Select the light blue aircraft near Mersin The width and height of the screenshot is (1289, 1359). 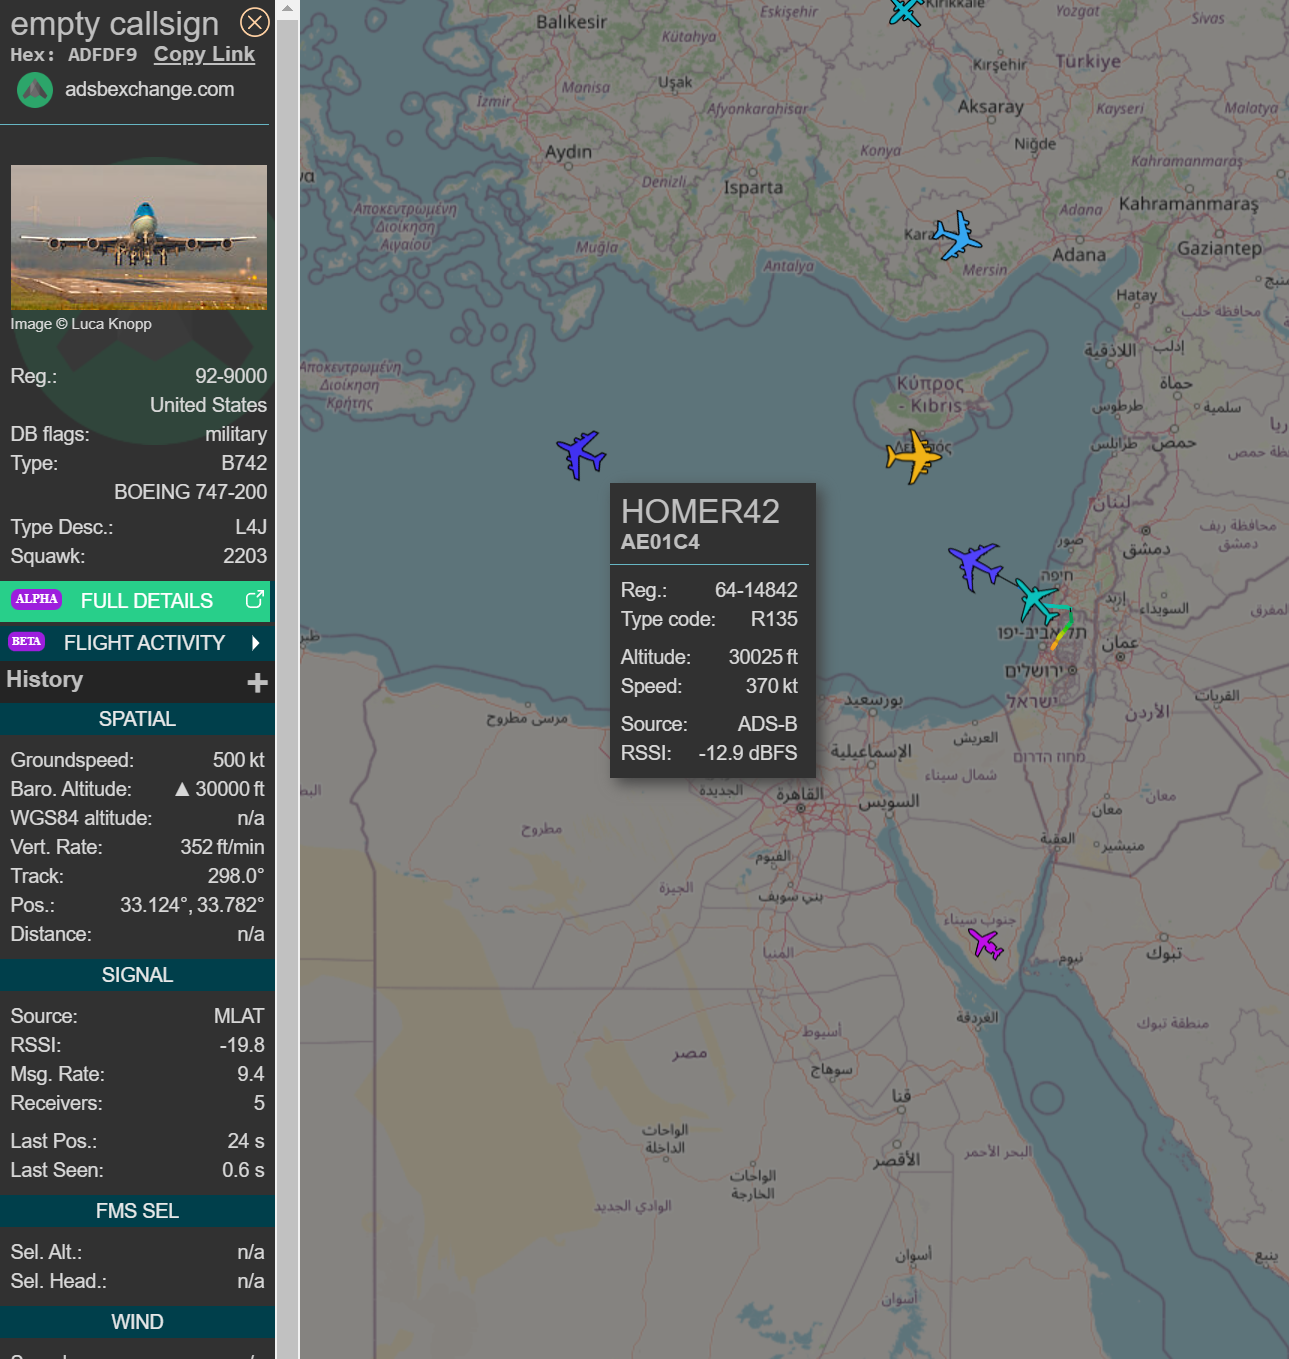pos(958,236)
